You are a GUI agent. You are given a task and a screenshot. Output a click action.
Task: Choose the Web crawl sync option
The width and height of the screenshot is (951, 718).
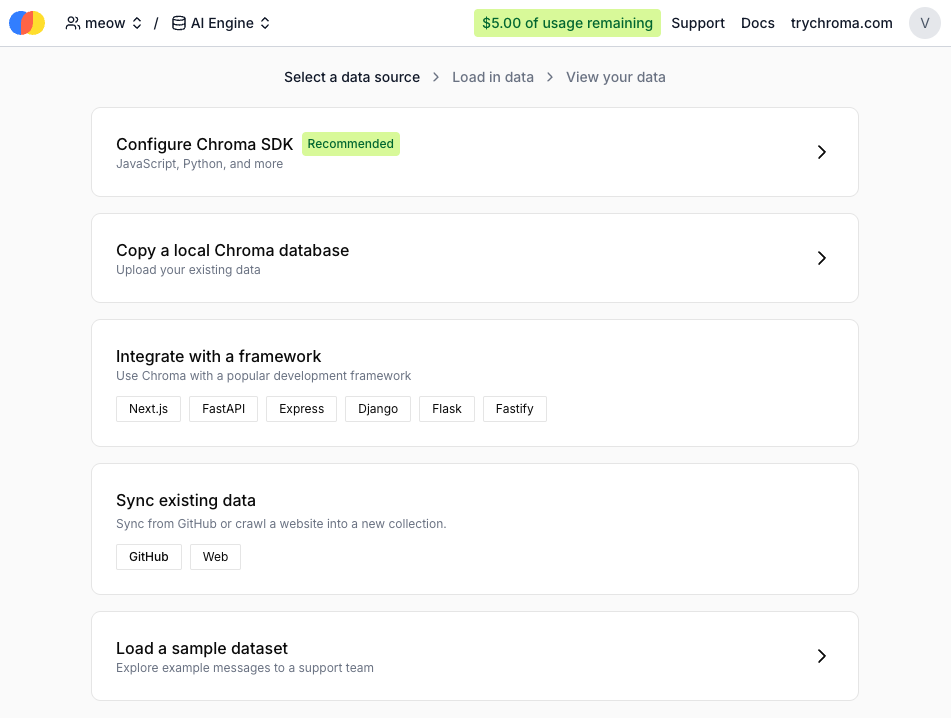pos(215,557)
